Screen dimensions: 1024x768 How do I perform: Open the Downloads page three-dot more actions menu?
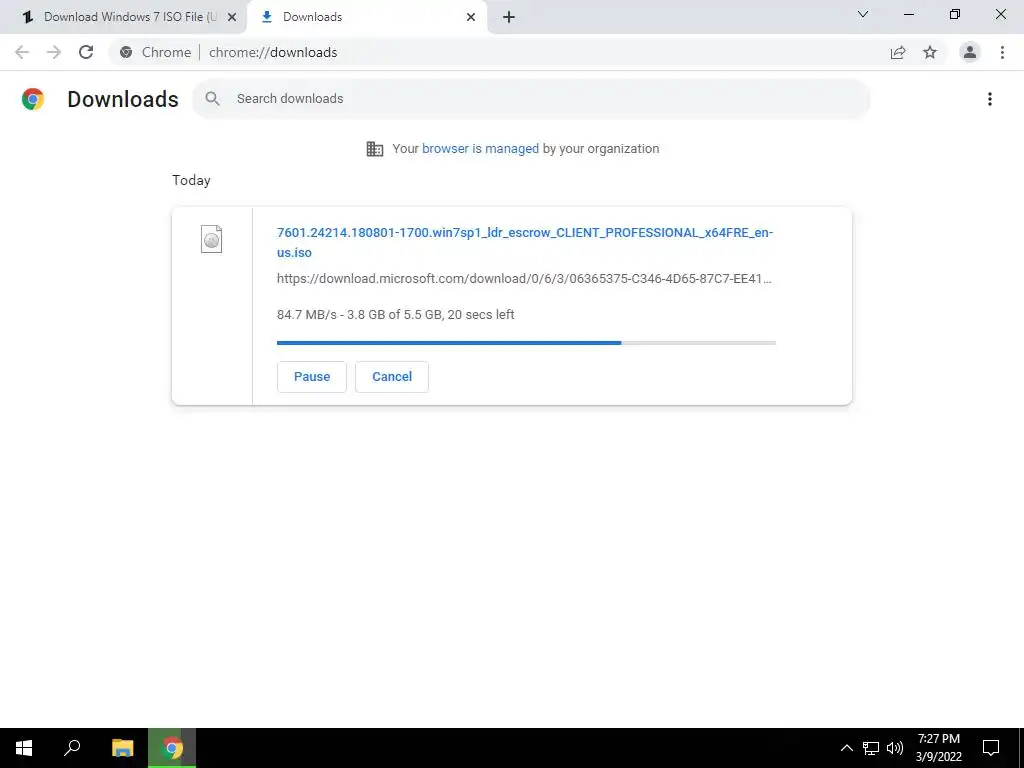(990, 99)
